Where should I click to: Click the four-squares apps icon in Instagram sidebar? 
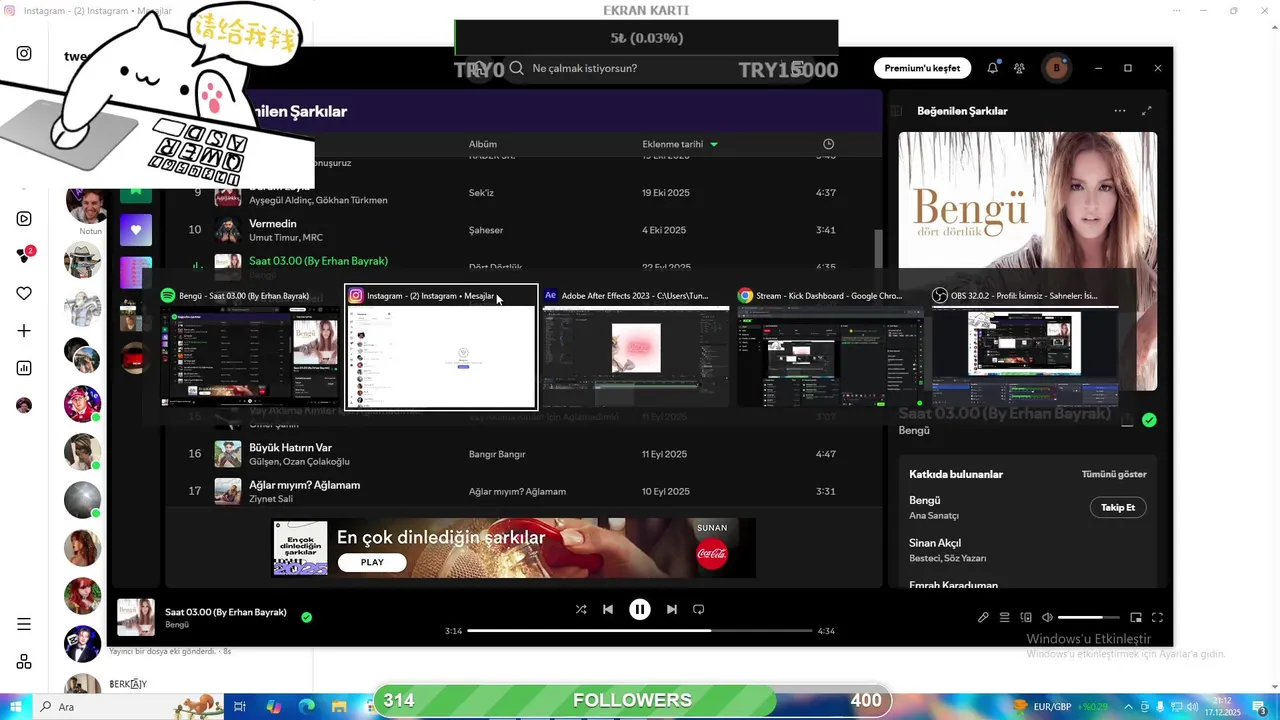tap(24, 662)
